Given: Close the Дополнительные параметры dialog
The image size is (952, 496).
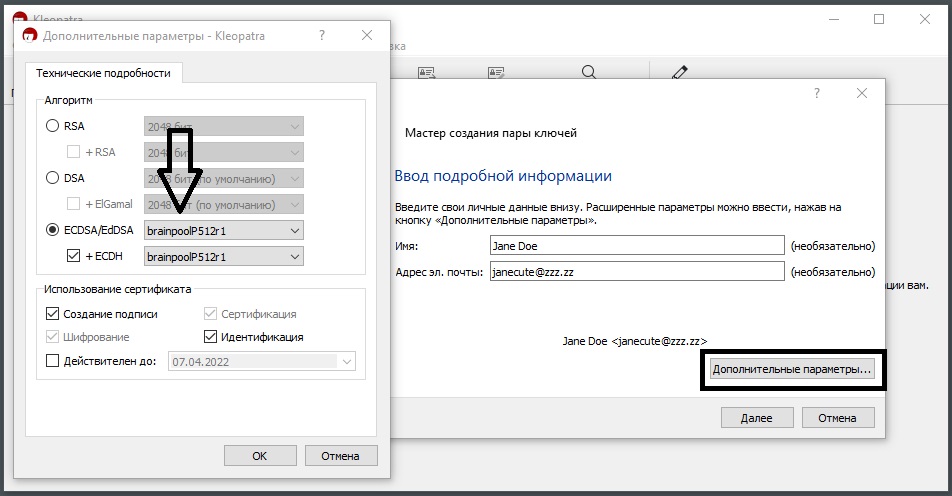Looking at the screenshot, I should 367,35.
